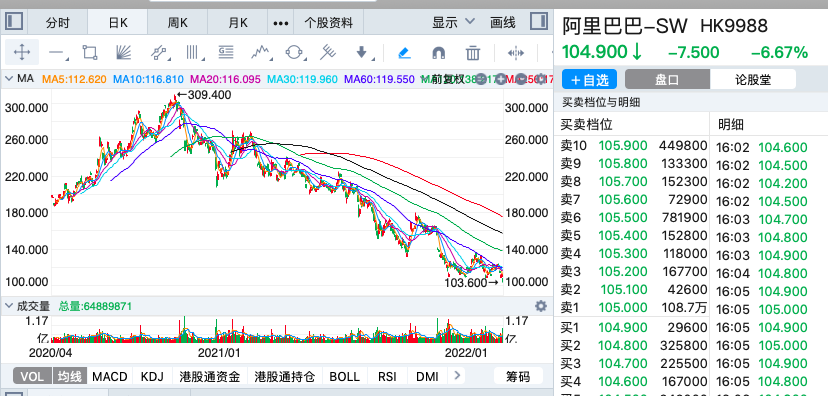Click the 309.400 high price marker
Viewport: 828px width, 396px height.
tap(204, 96)
